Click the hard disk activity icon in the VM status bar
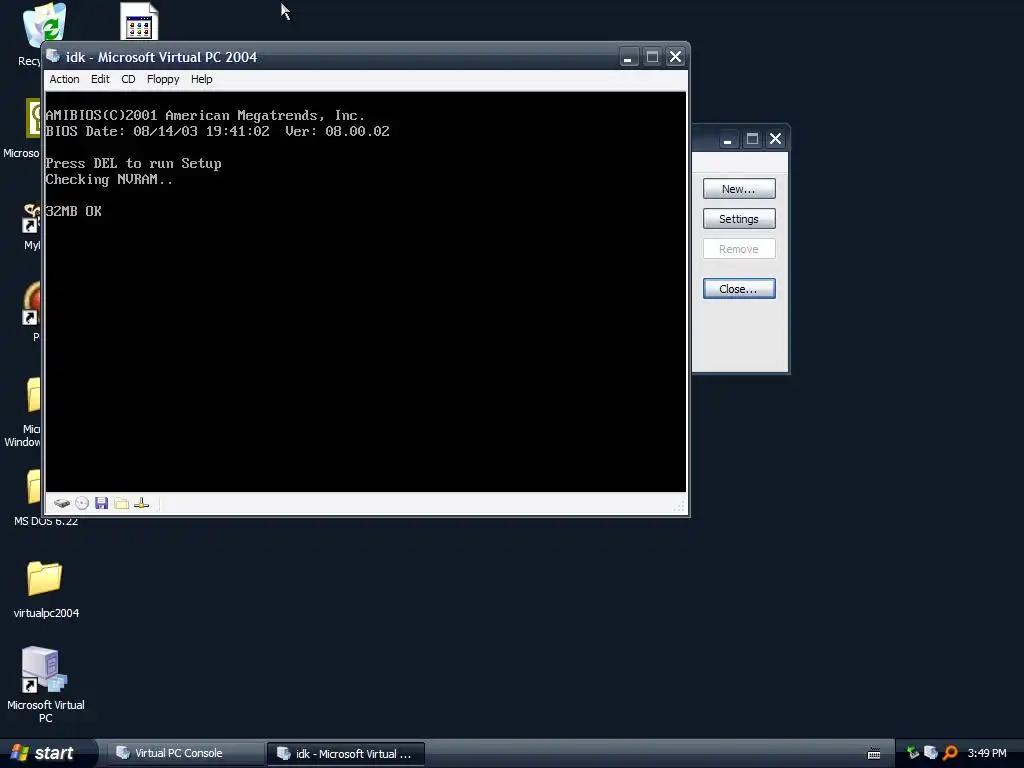Image resolution: width=1024 pixels, height=768 pixels. 62,504
